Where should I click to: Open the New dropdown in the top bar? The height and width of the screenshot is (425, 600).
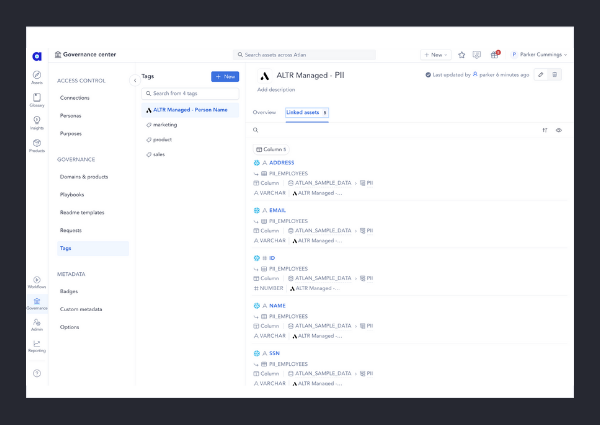[435, 54]
